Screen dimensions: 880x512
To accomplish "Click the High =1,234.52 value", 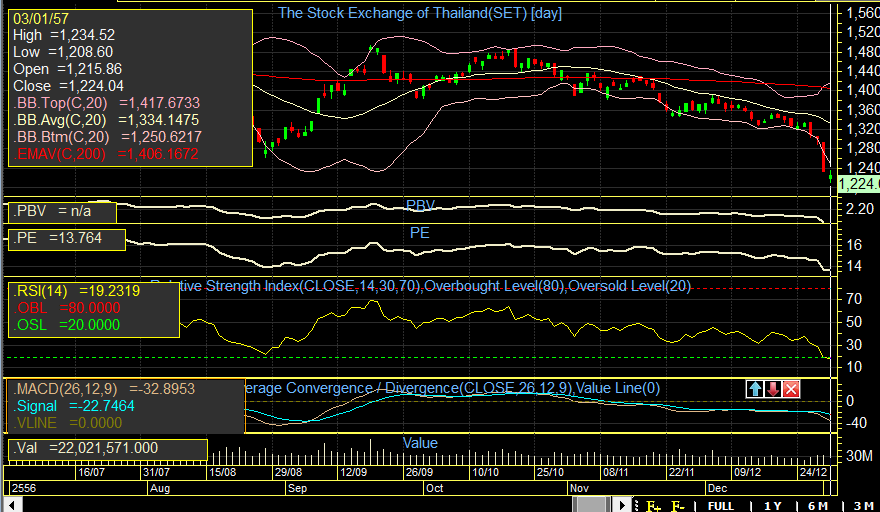I will tap(64, 35).
